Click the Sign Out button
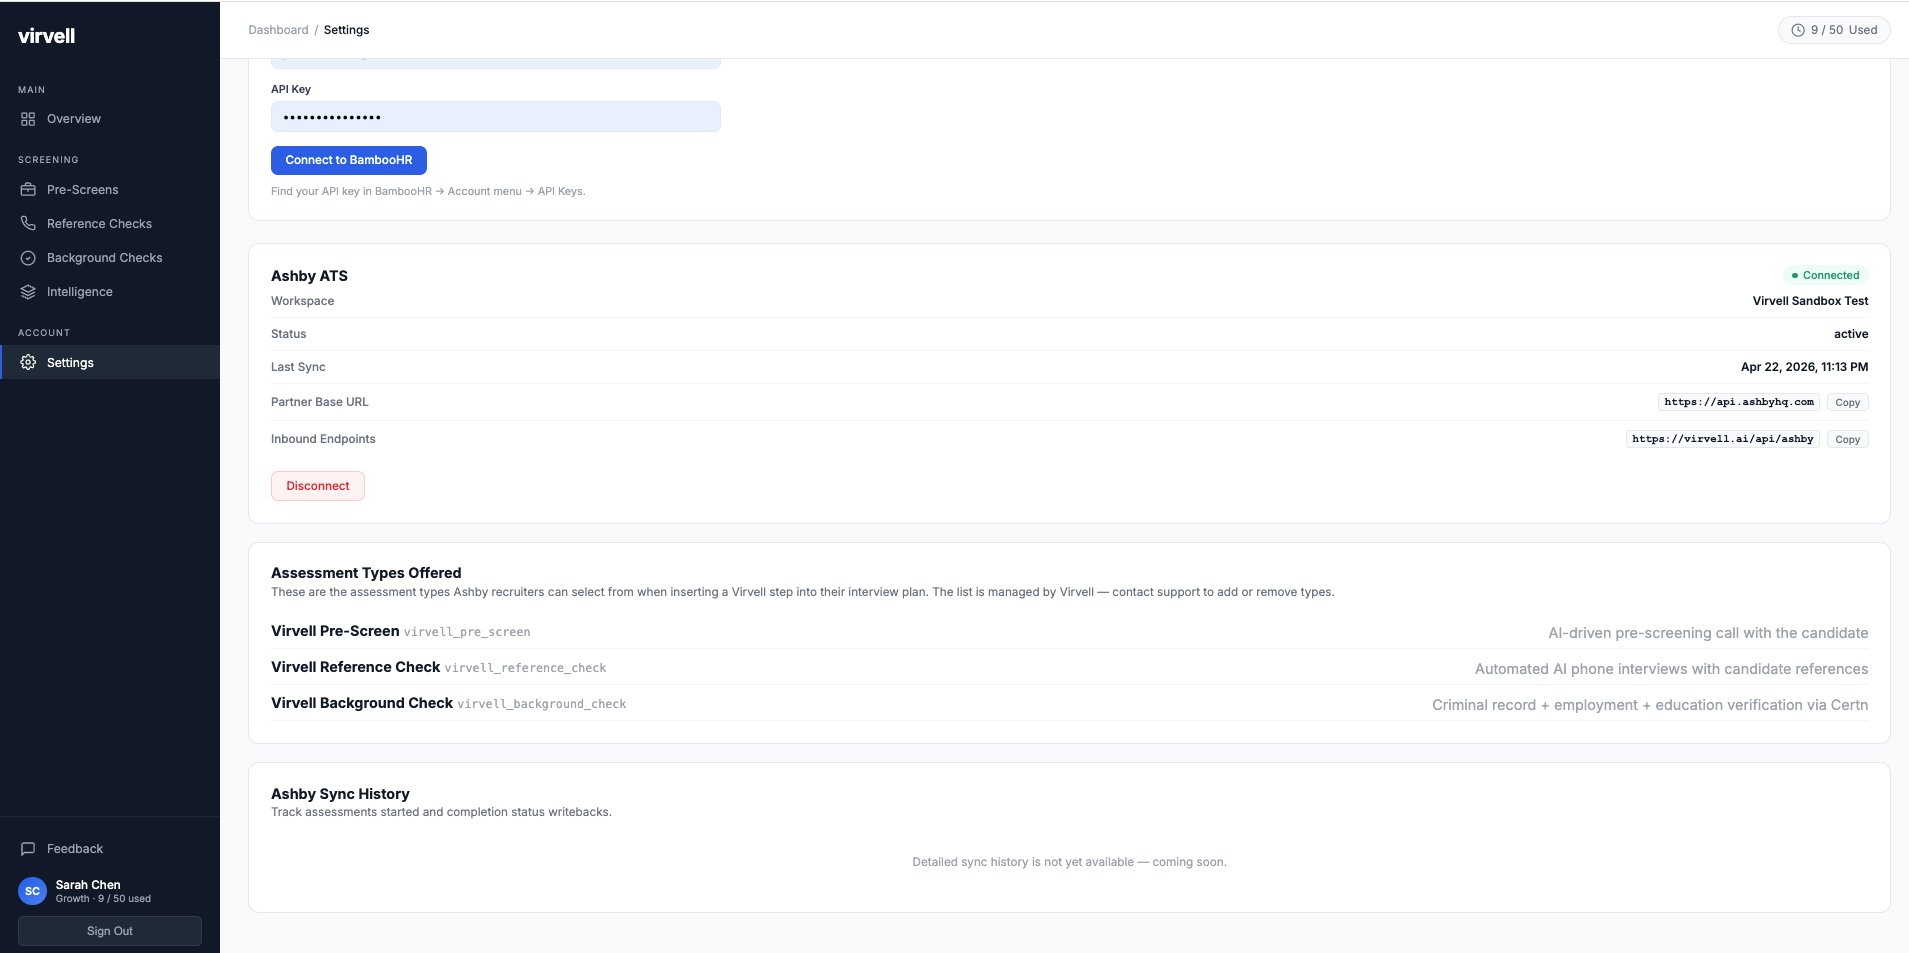The image size is (1909, 953). coord(110,931)
